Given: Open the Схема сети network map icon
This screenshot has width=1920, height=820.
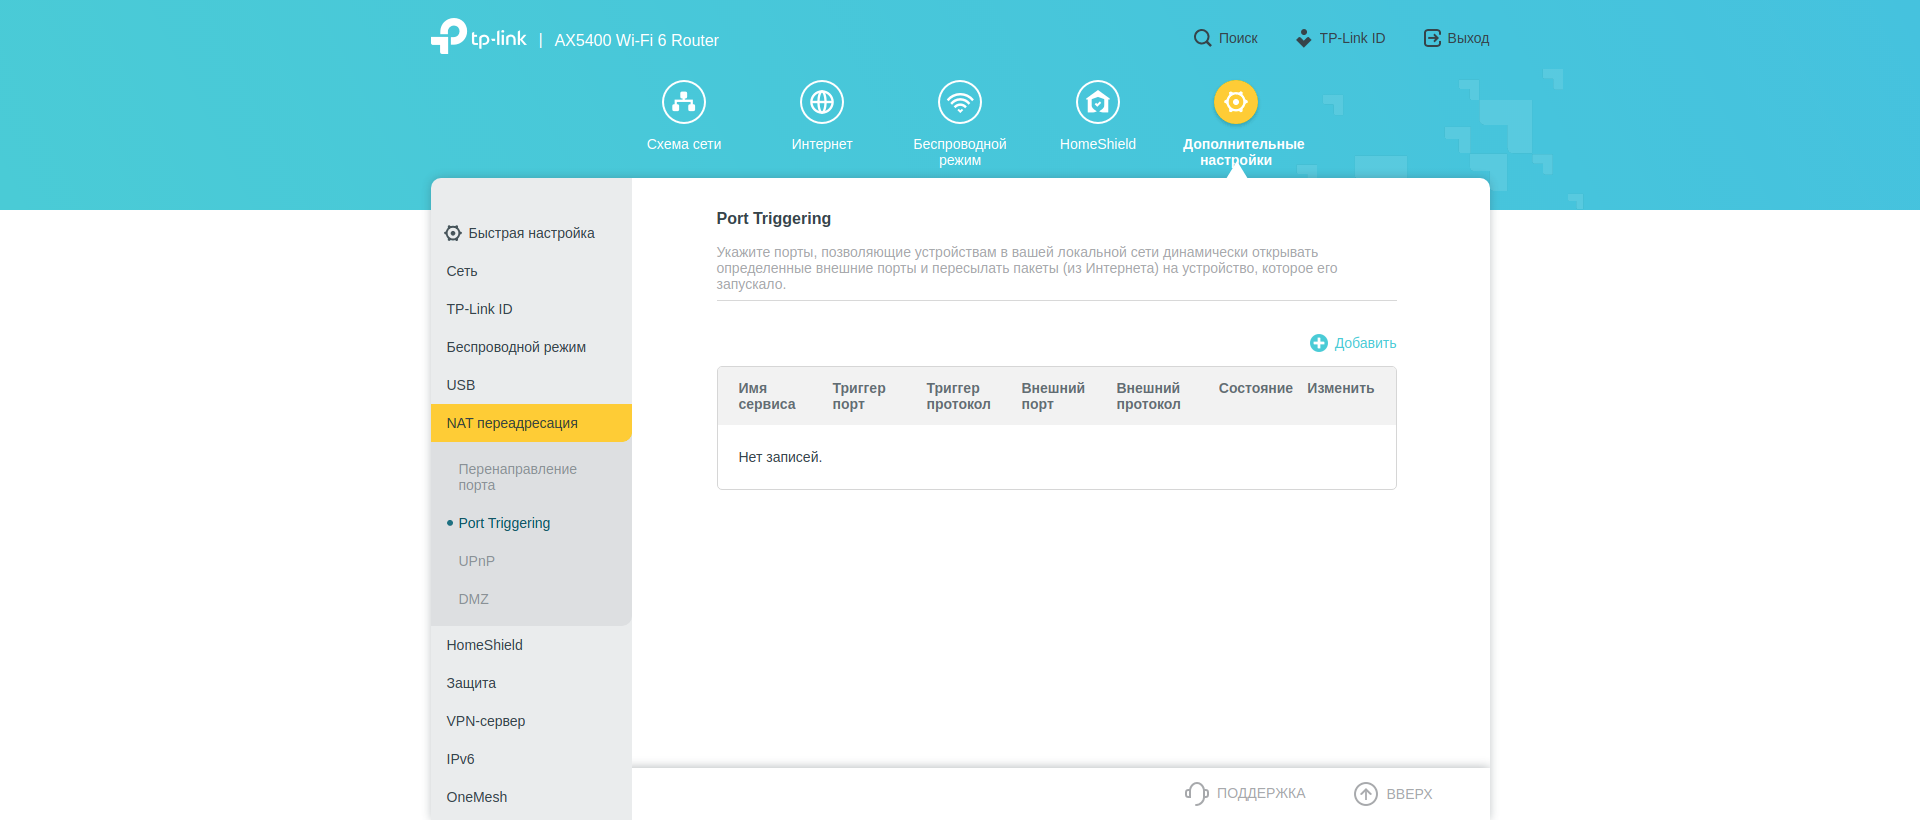Looking at the screenshot, I should (684, 102).
